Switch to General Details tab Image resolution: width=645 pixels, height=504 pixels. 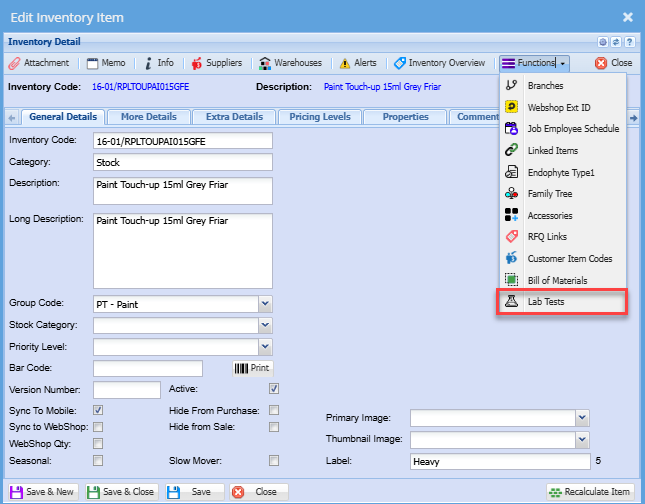(63, 117)
